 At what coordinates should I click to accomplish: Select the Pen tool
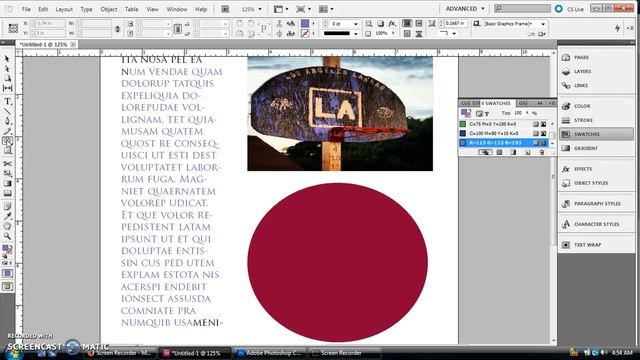[7, 121]
